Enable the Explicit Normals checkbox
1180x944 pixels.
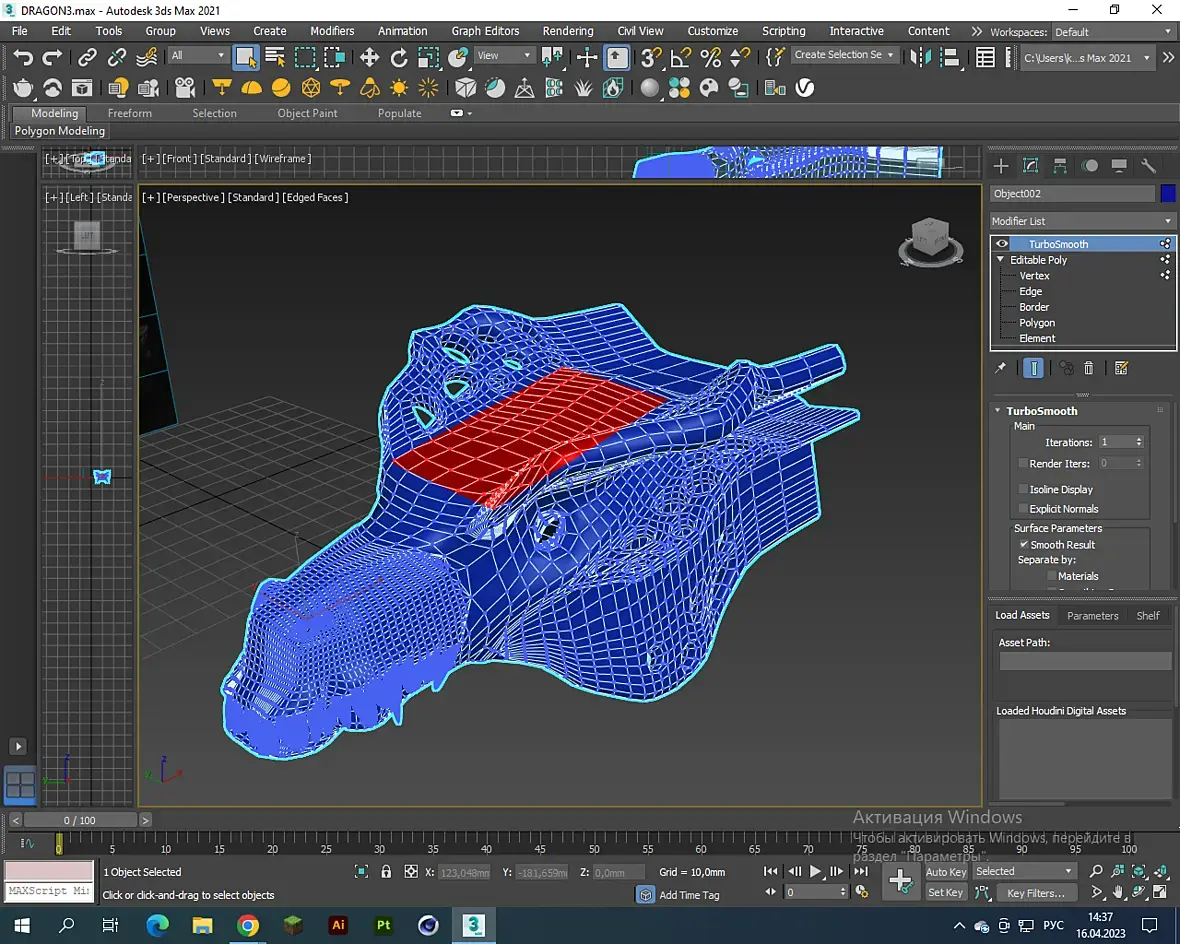coord(1023,508)
